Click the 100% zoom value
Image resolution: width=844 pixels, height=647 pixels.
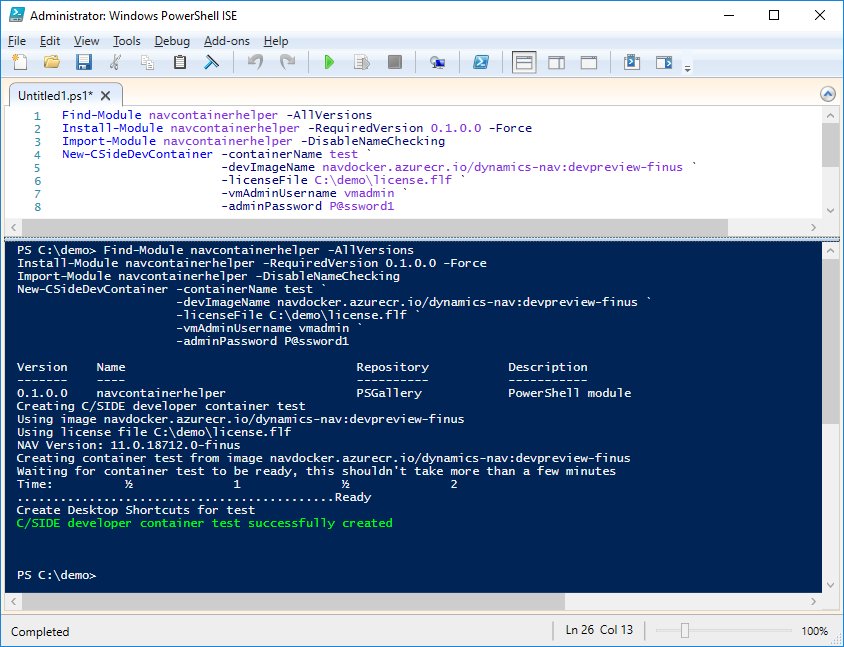[814, 631]
